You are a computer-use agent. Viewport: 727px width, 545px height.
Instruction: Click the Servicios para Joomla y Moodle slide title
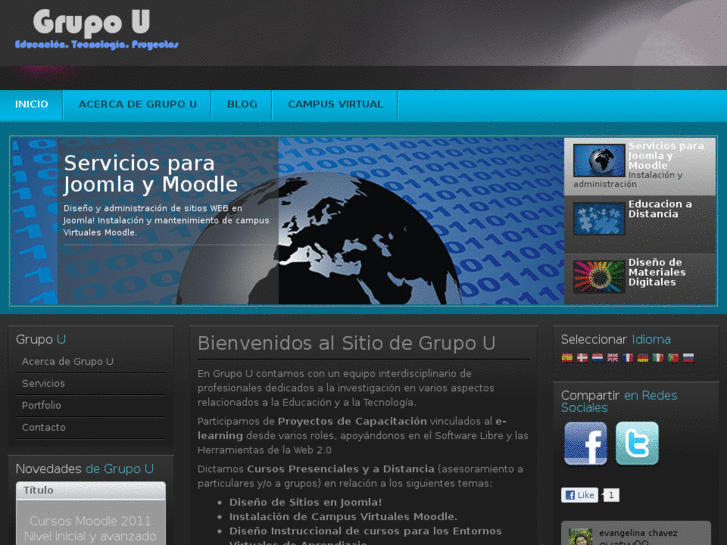coord(150,174)
